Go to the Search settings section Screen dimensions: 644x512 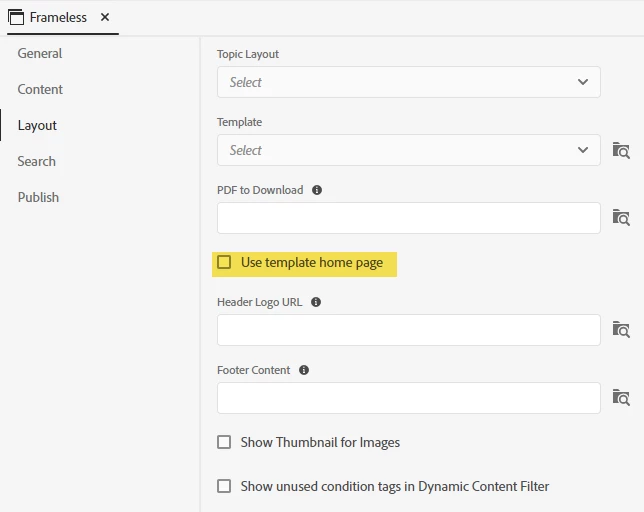click(37, 161)
